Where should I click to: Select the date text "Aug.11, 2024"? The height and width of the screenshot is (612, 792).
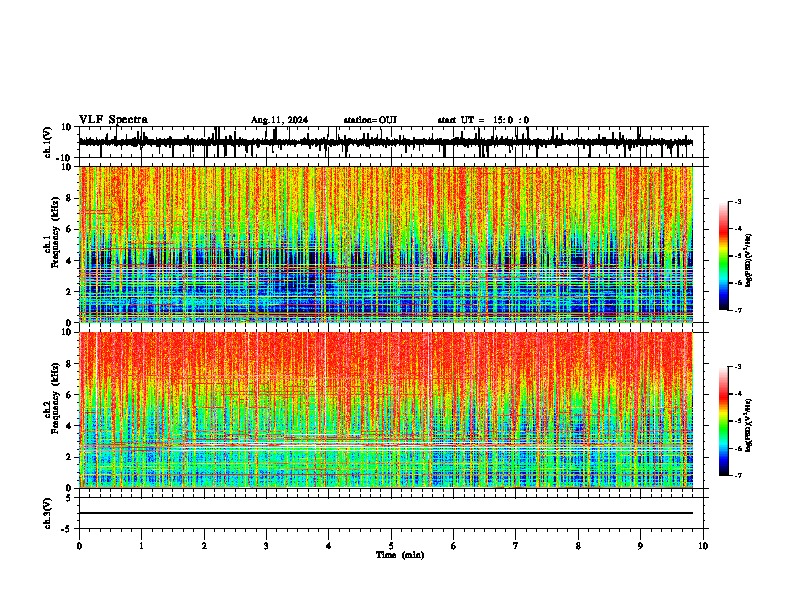(279, 120)
